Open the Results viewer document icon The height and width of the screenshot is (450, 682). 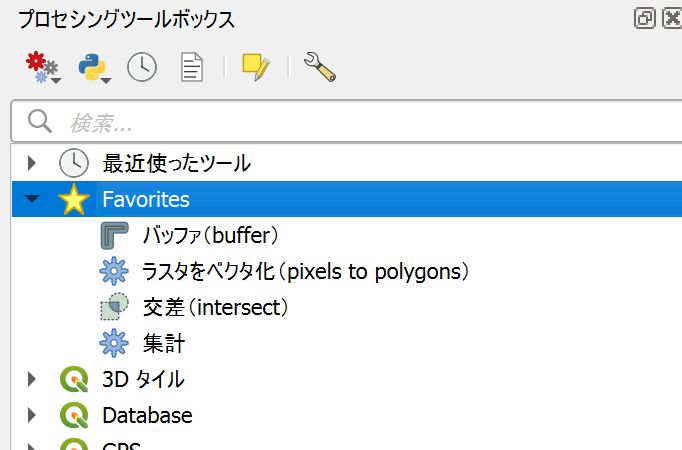[192, 67]
